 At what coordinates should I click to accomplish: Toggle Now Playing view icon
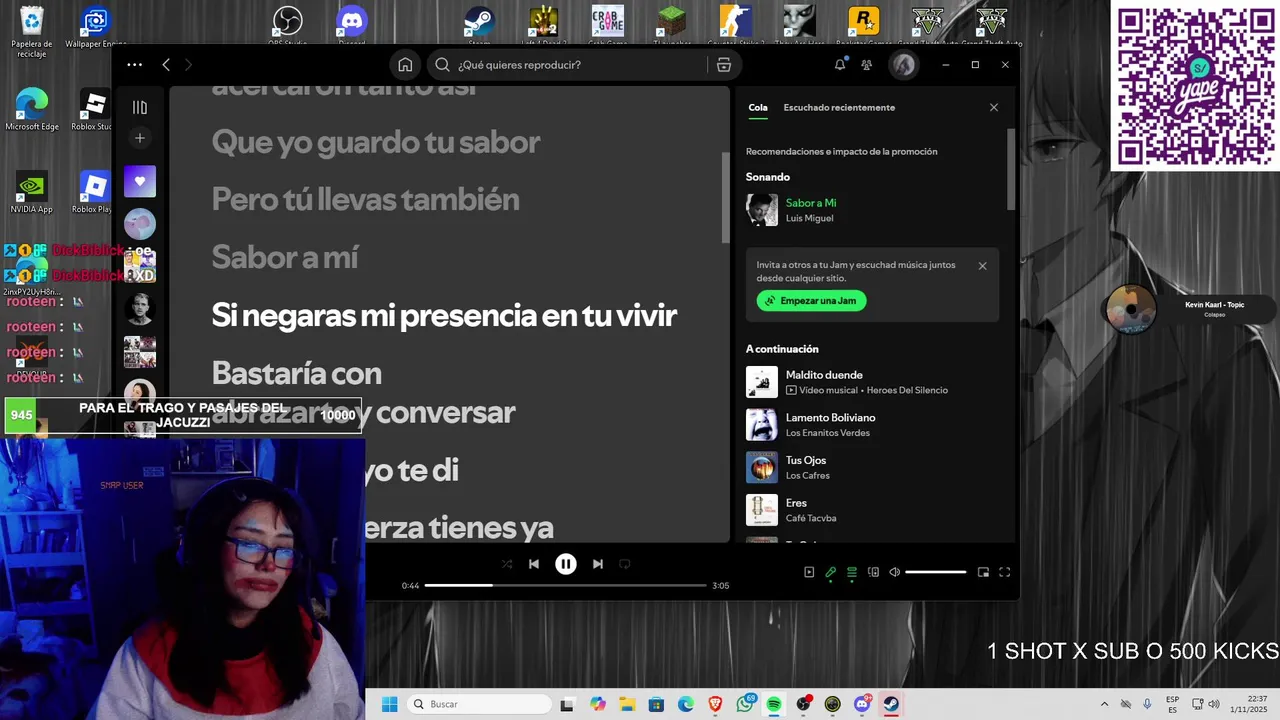point(809,572)
